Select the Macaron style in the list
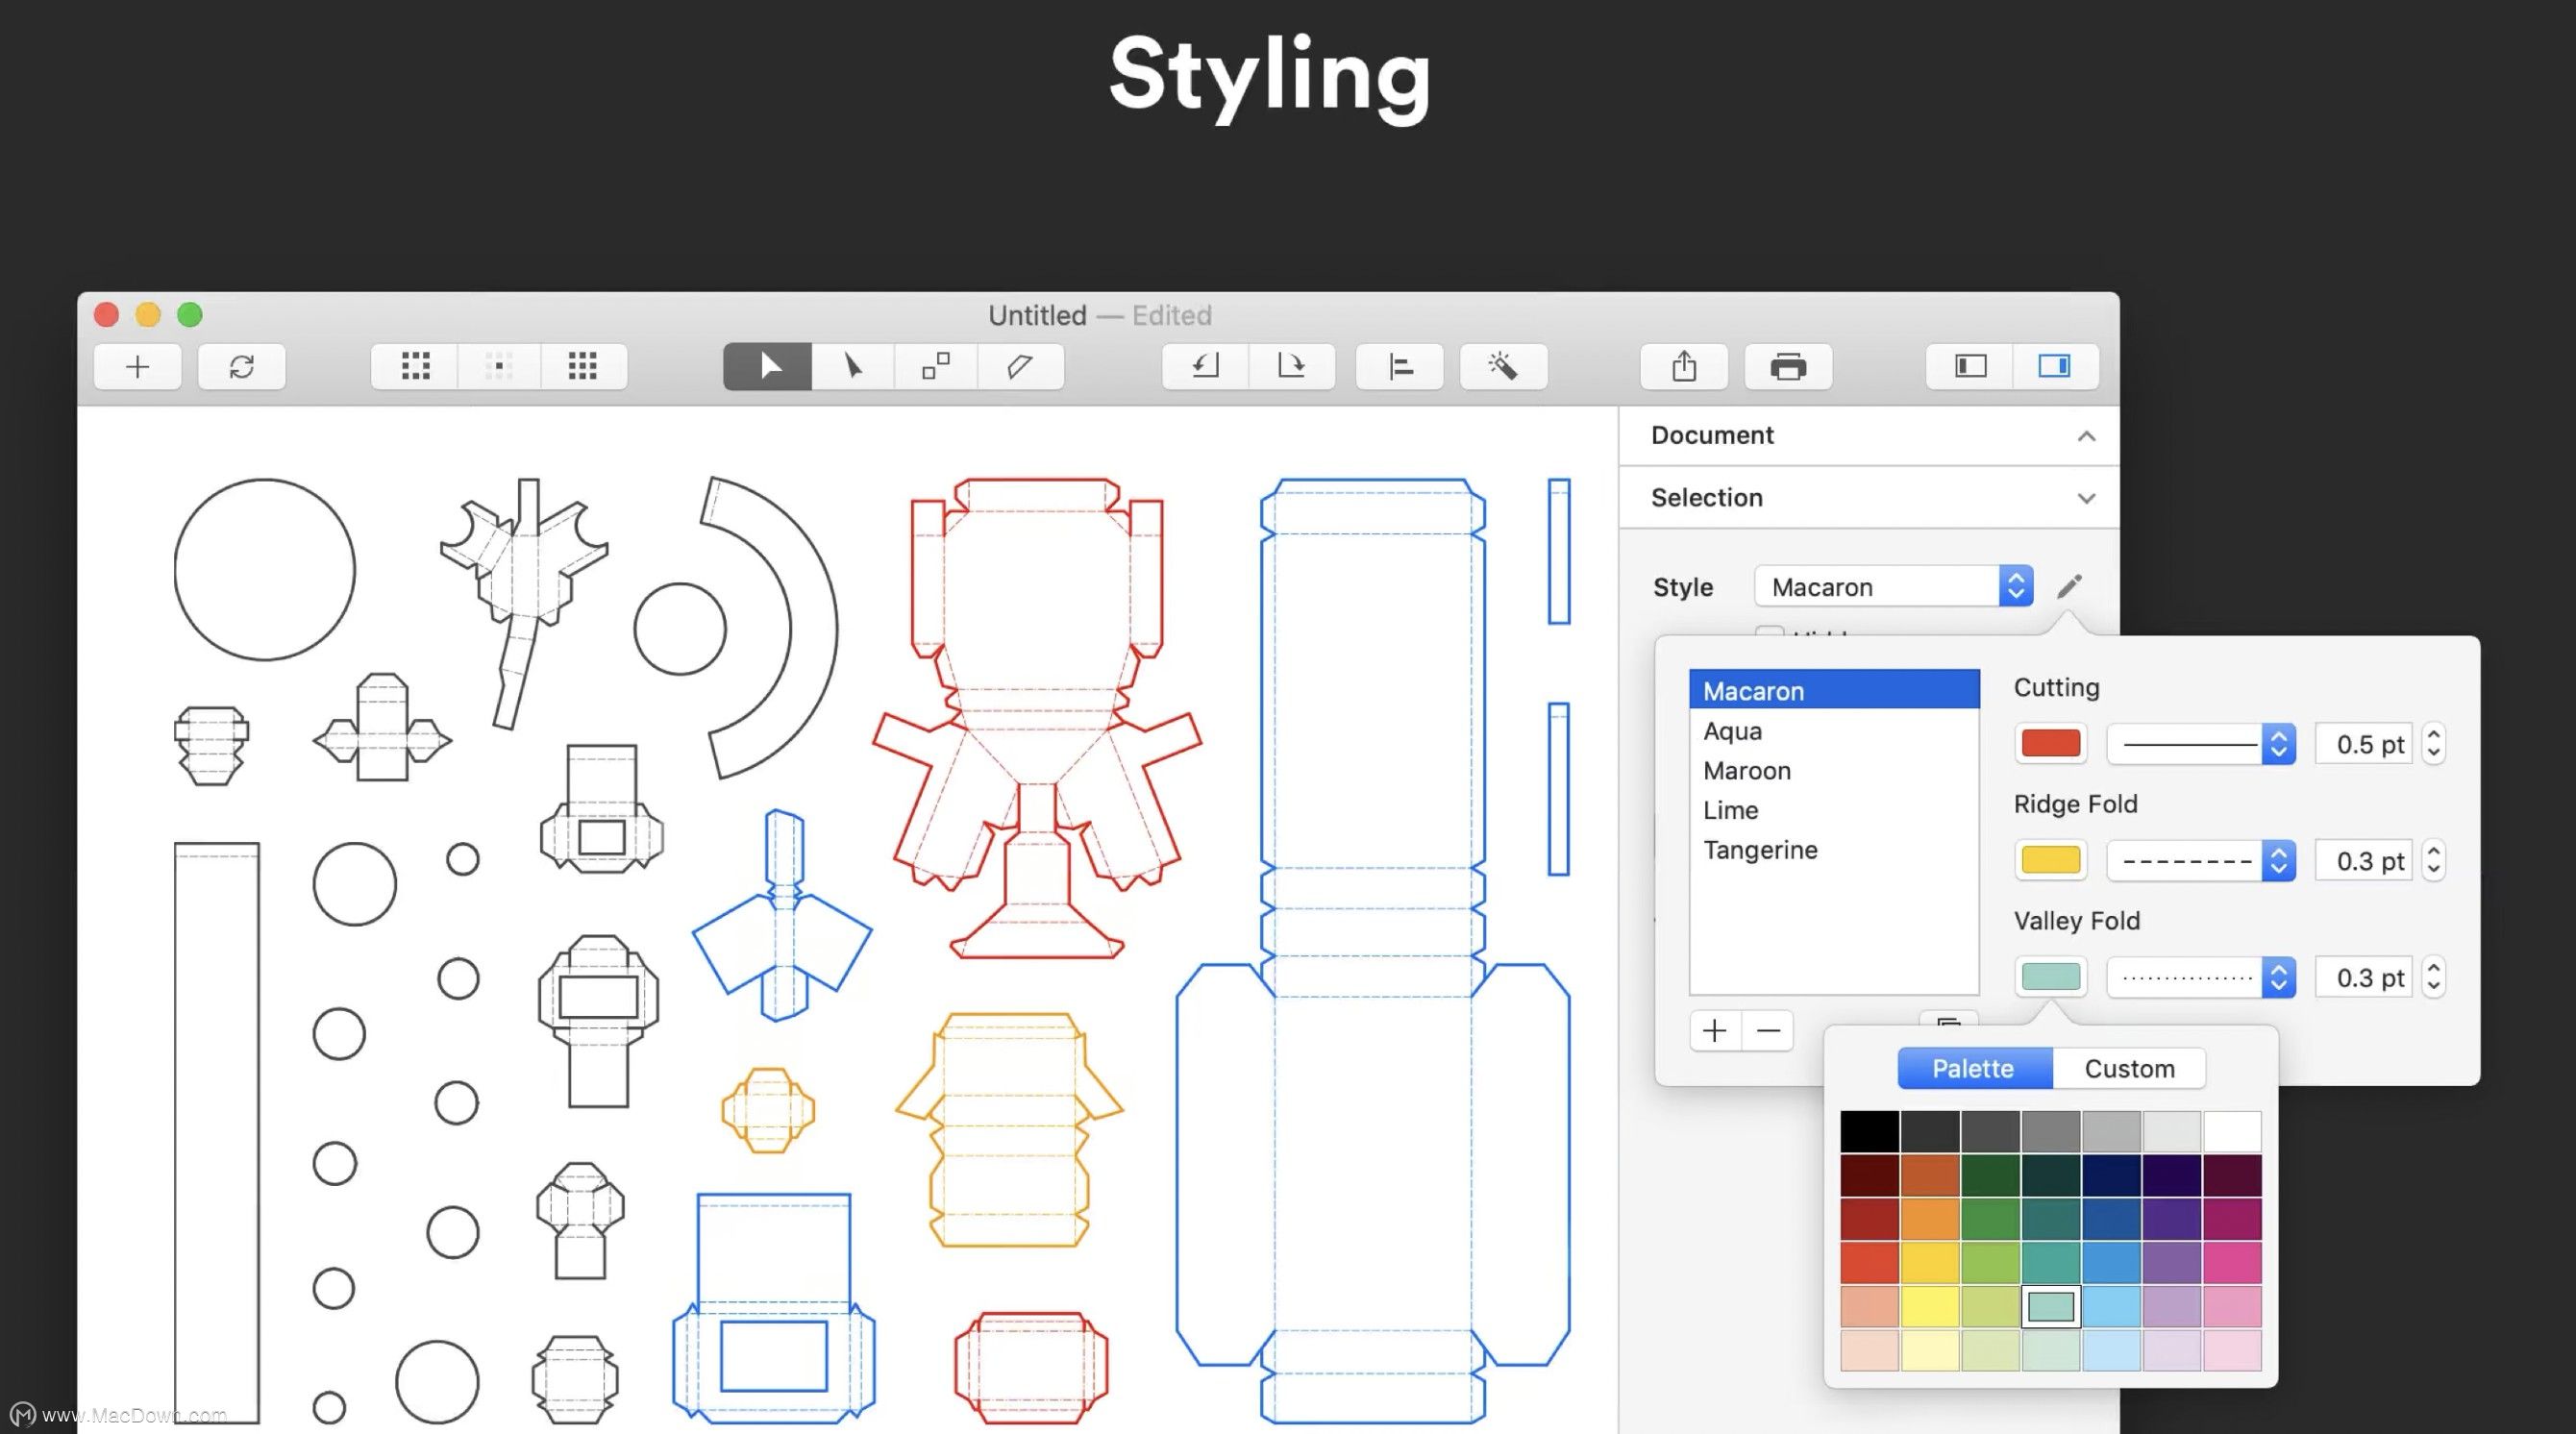2576x1434 pixels. pyautogui.click(x=1834, y=690)
